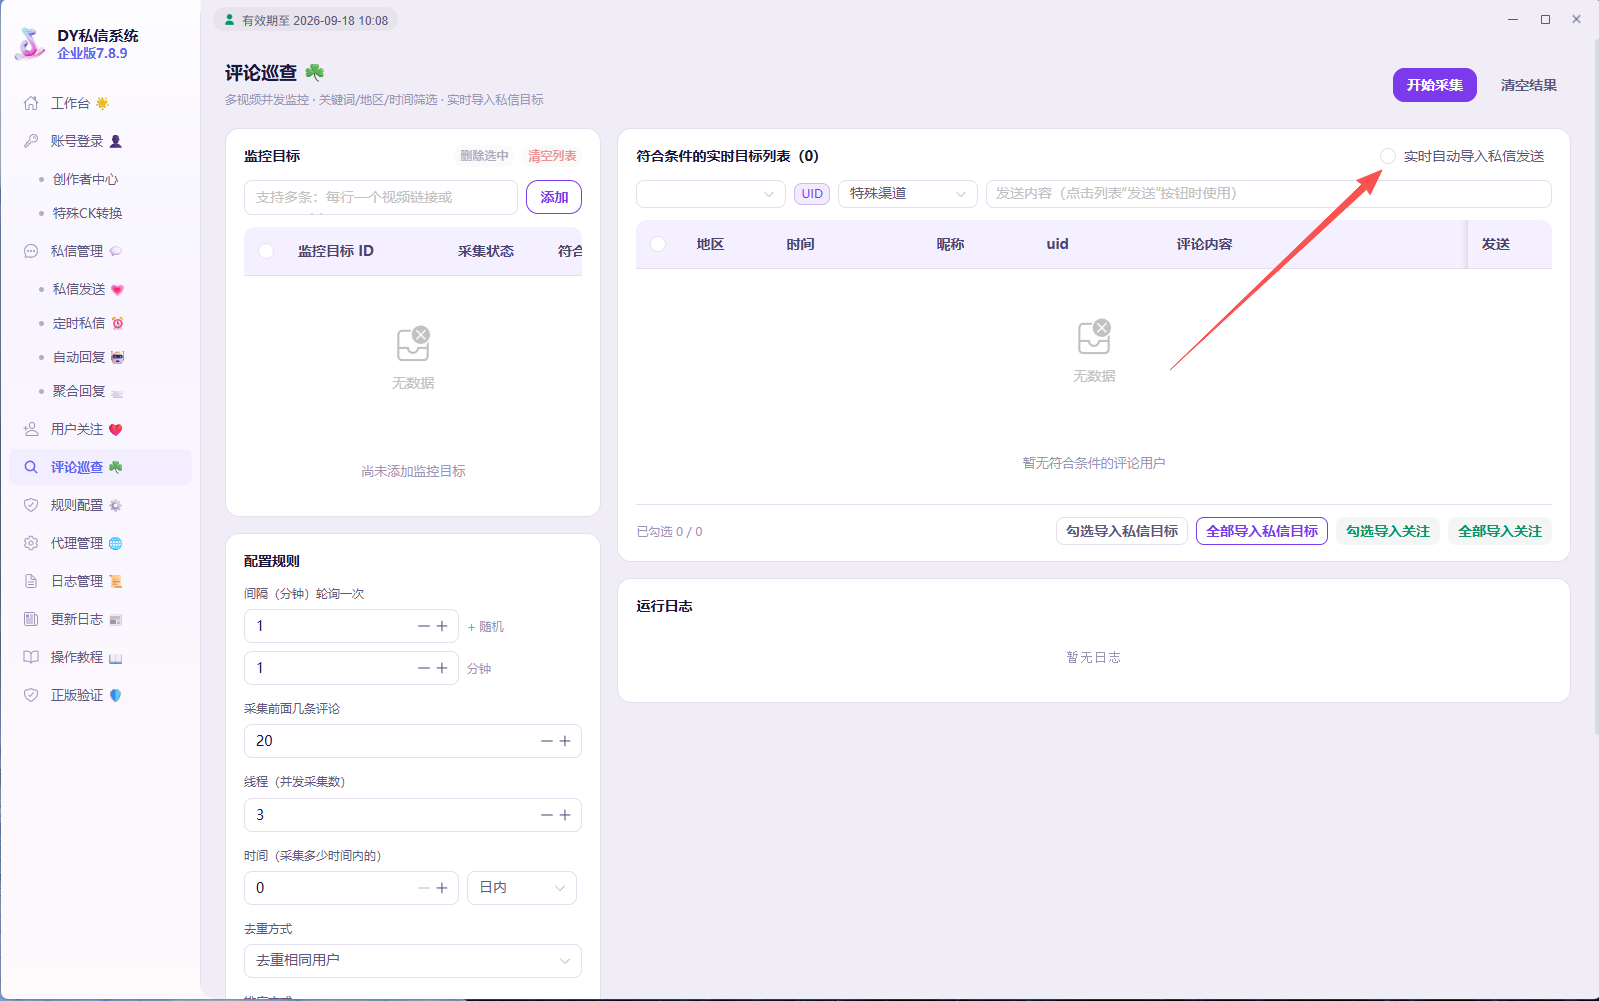Toggle the UID tag button
This screenshot has width=1599, height=1001.
812,194
